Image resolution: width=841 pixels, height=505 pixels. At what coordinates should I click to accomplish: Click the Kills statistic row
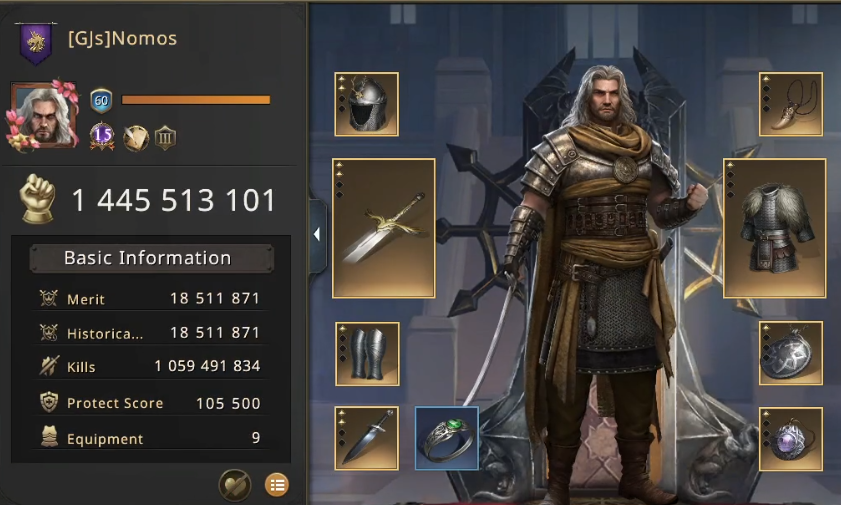(x=150, y=367)
